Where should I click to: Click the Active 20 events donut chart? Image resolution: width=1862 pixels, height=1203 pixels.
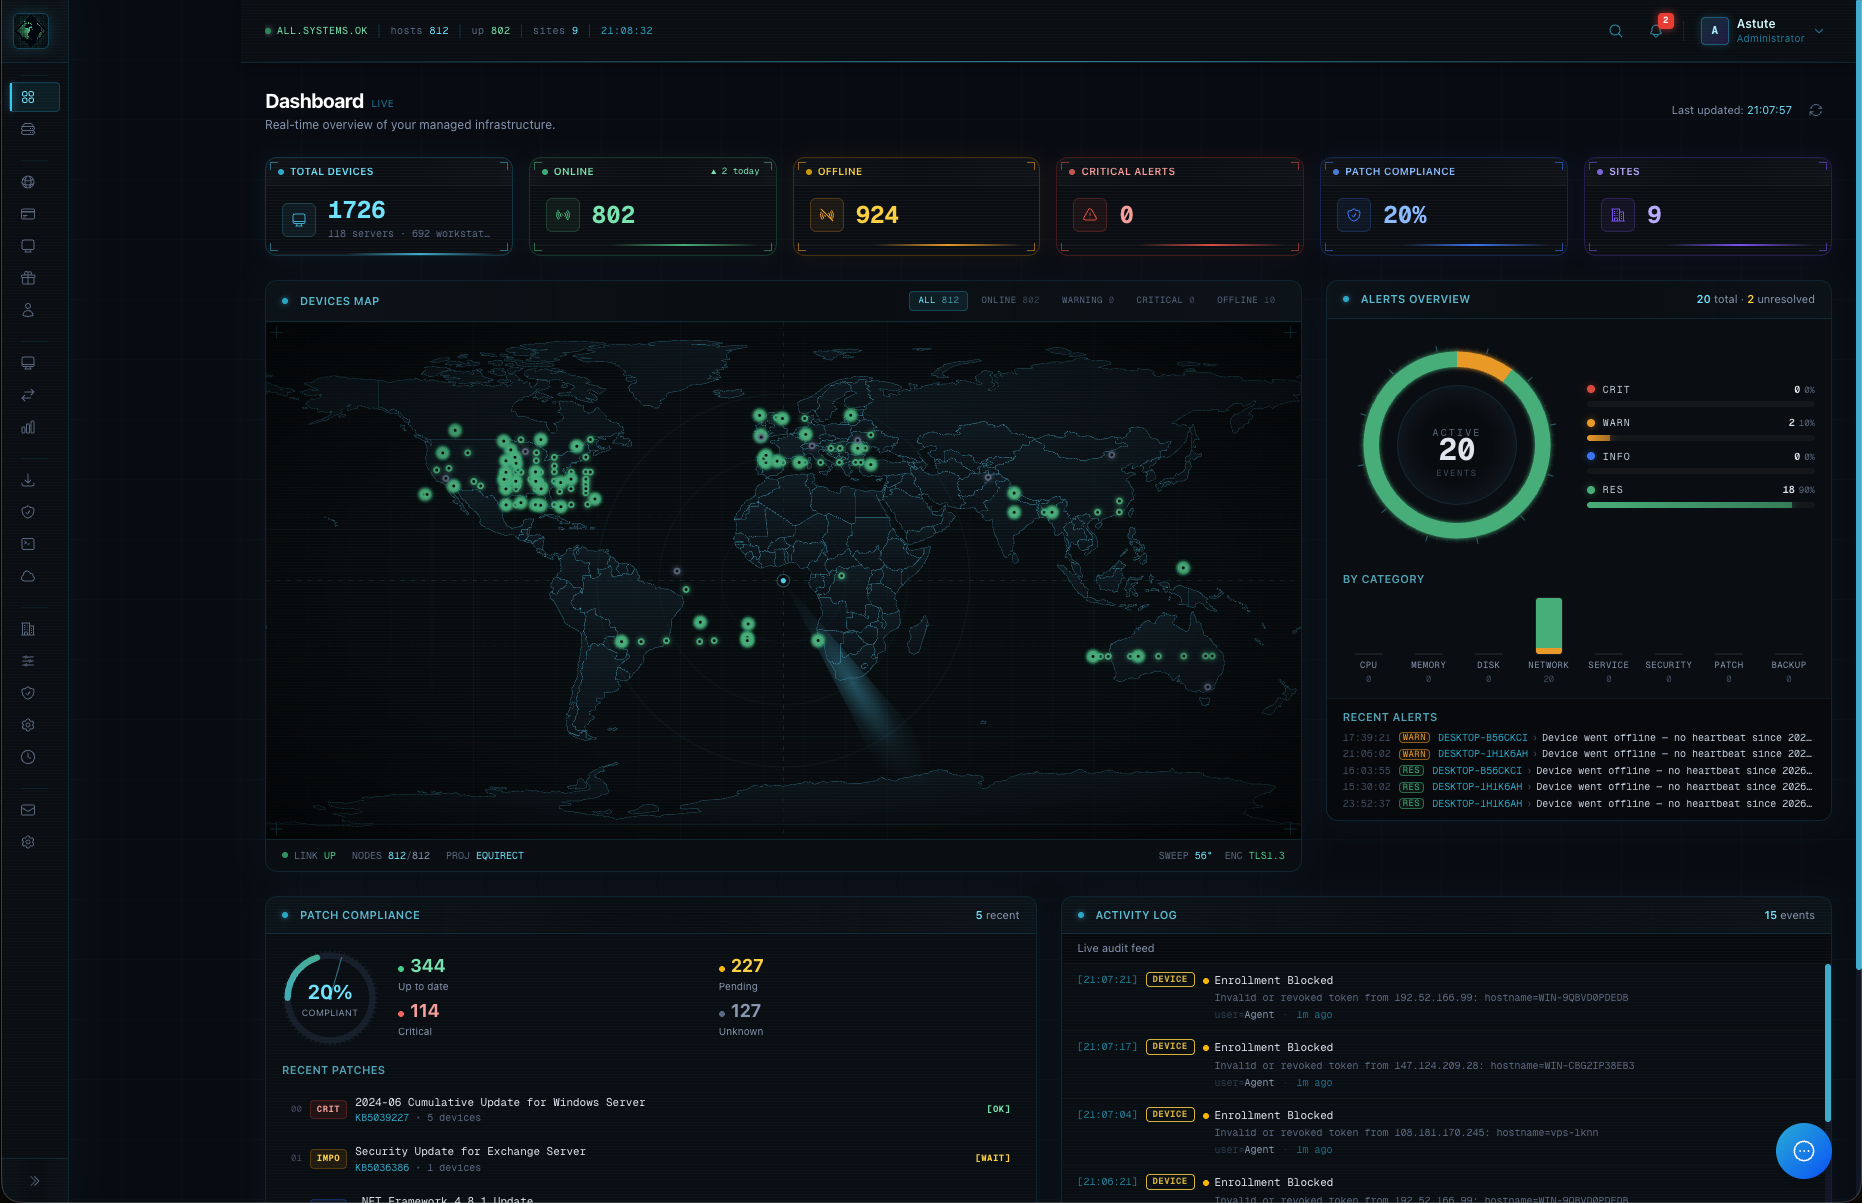pos(1457,445)
